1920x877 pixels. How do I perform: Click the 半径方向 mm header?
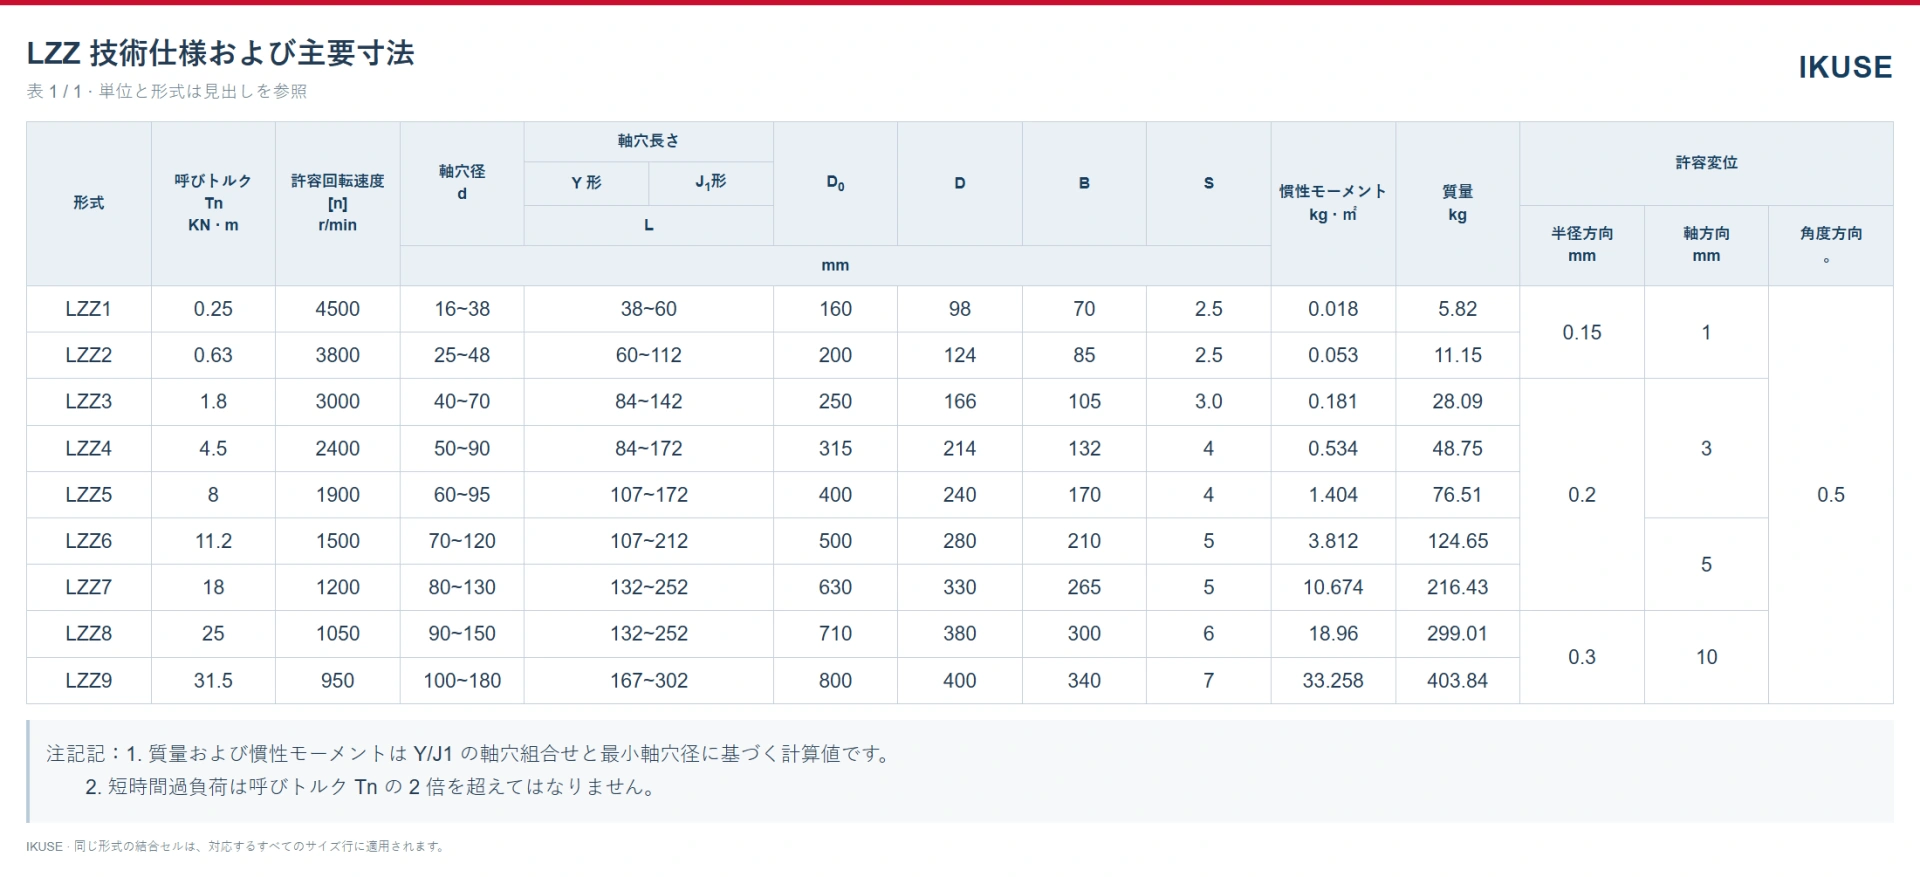tap(1582, 245)
